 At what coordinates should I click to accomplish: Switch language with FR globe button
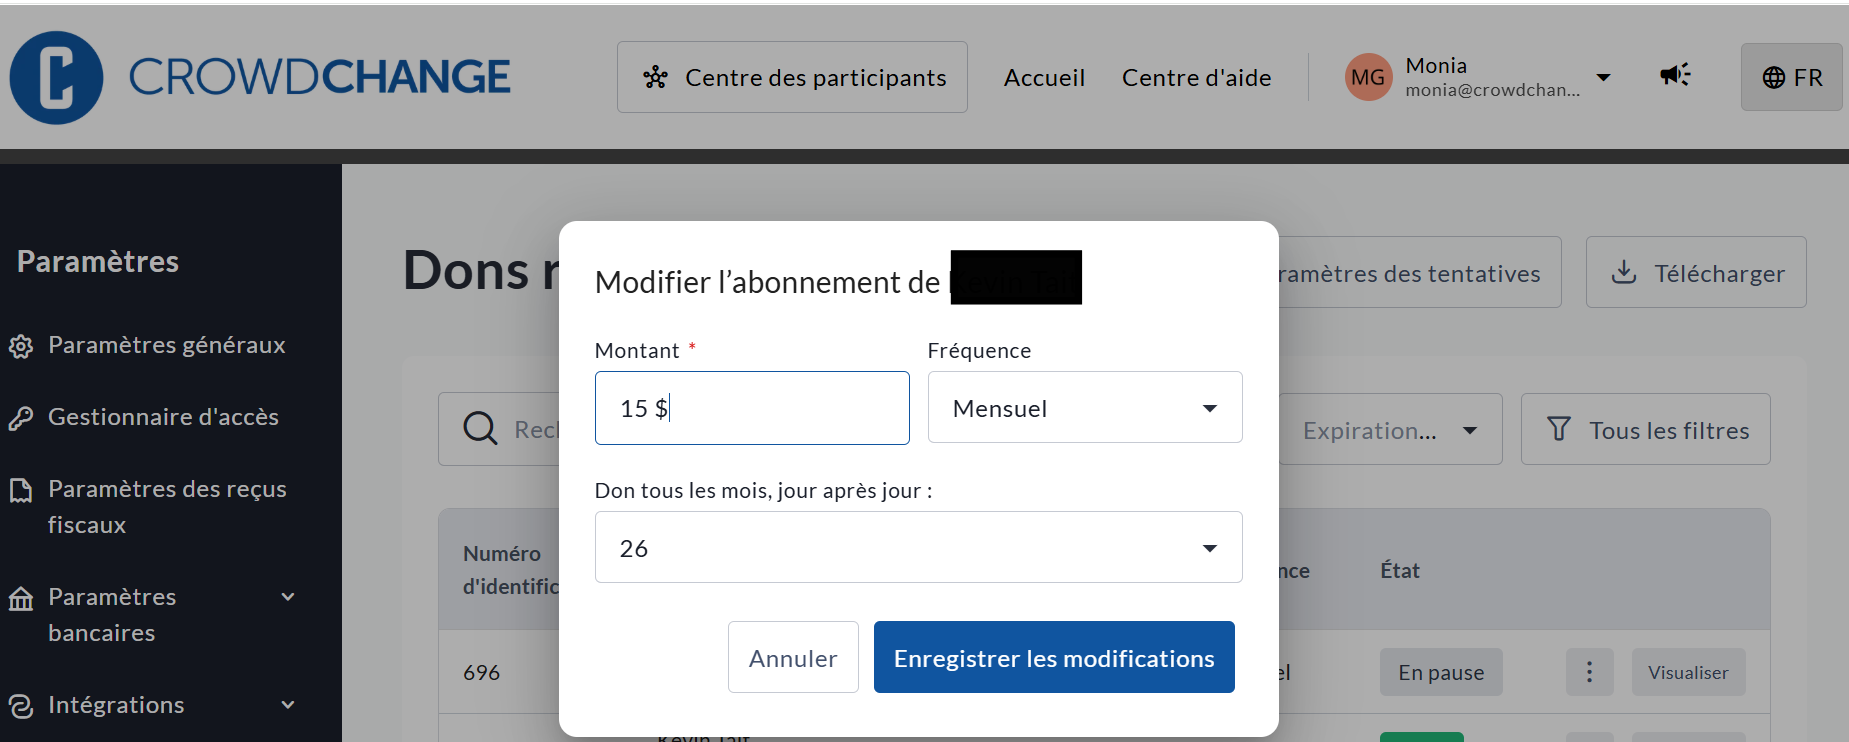click(x=1791, y=77)
